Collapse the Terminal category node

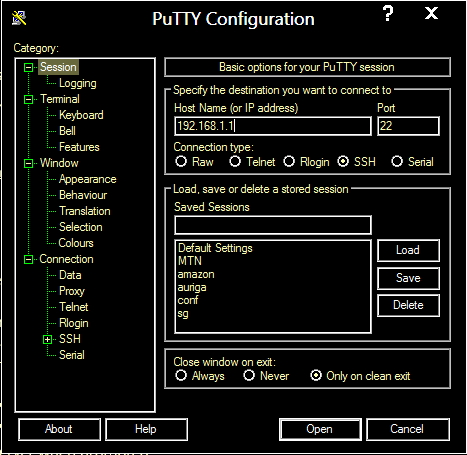tap(28, 99)
